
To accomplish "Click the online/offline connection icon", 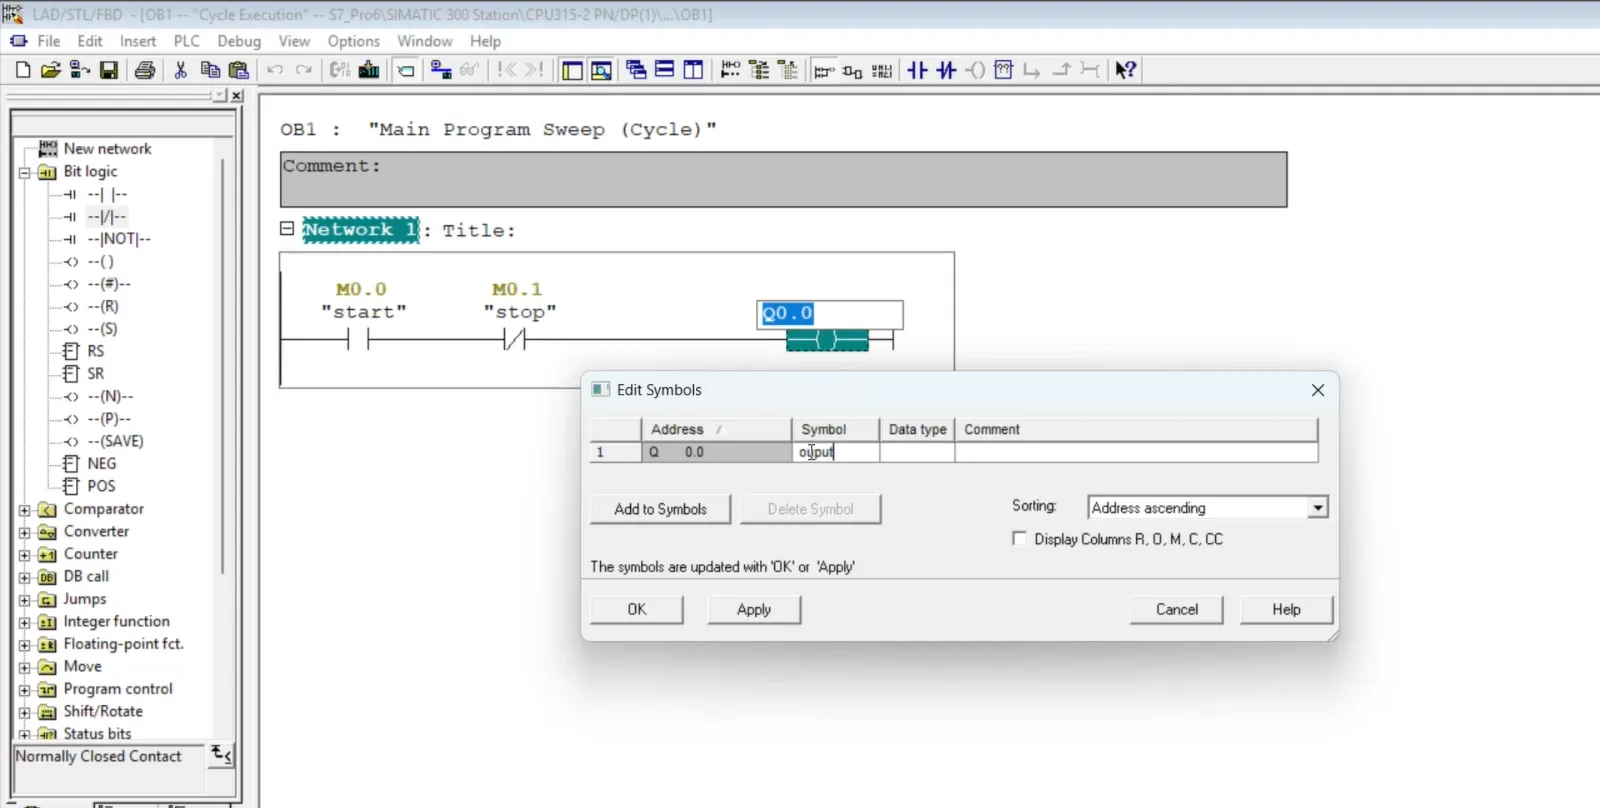I will pyautogui.click(x=441, y=70).
